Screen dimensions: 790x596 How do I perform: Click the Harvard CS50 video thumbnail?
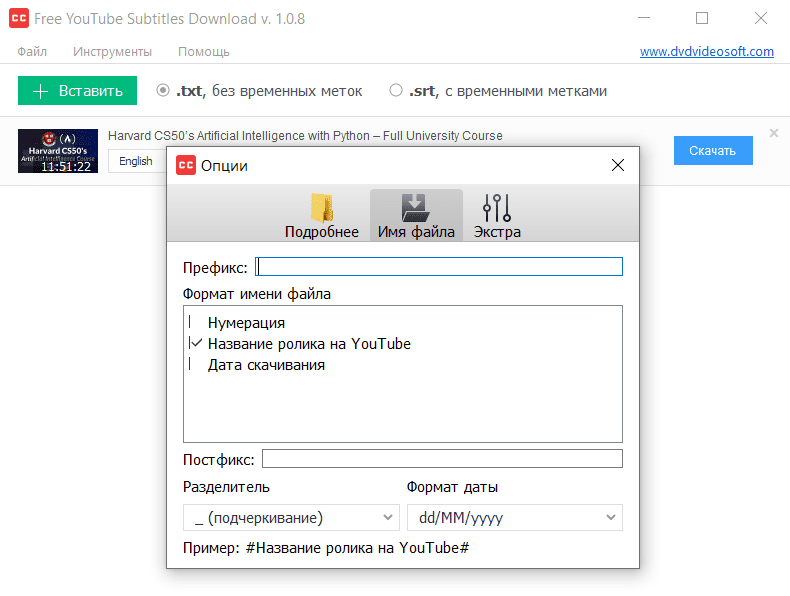(58, 151)
